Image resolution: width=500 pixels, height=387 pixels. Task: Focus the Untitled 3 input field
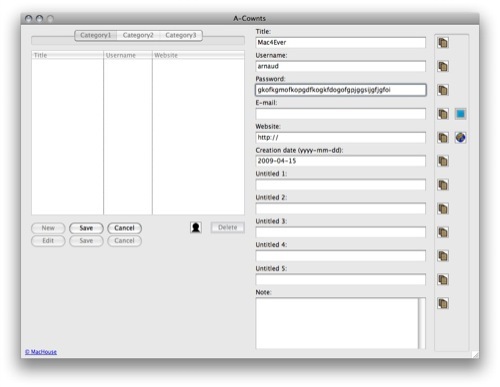tap(341, 232)
